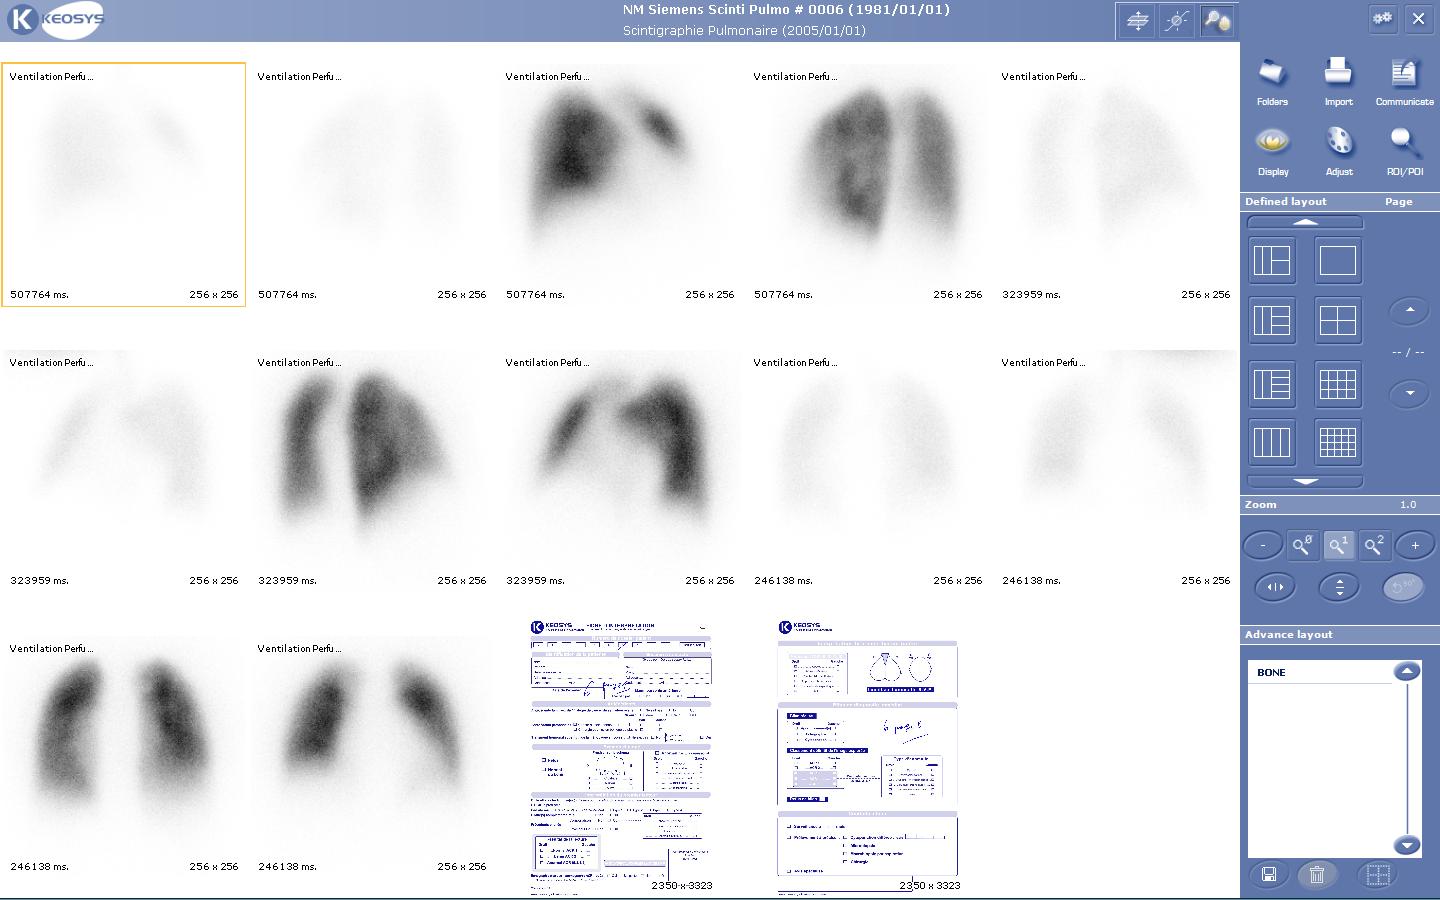
Task: Select the first report page thumbnail
Action: (620, 756)
